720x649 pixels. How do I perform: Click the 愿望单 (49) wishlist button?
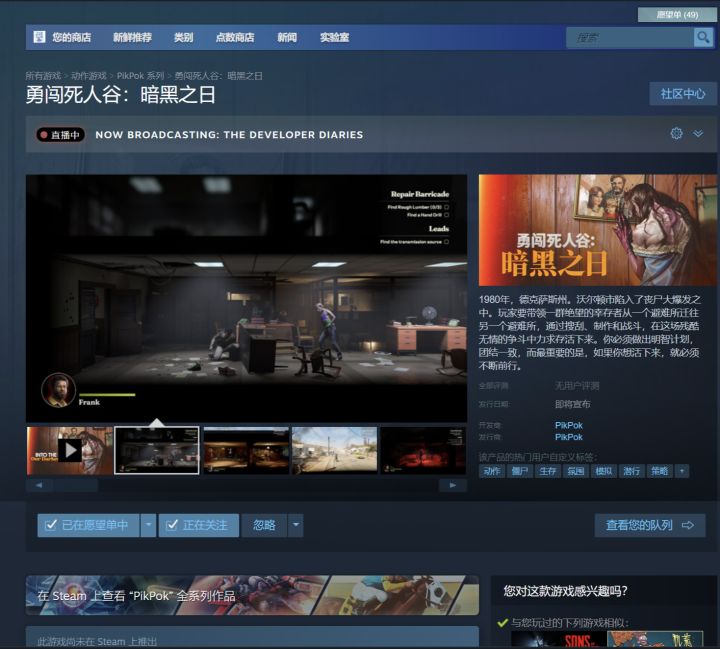[677, 15]
